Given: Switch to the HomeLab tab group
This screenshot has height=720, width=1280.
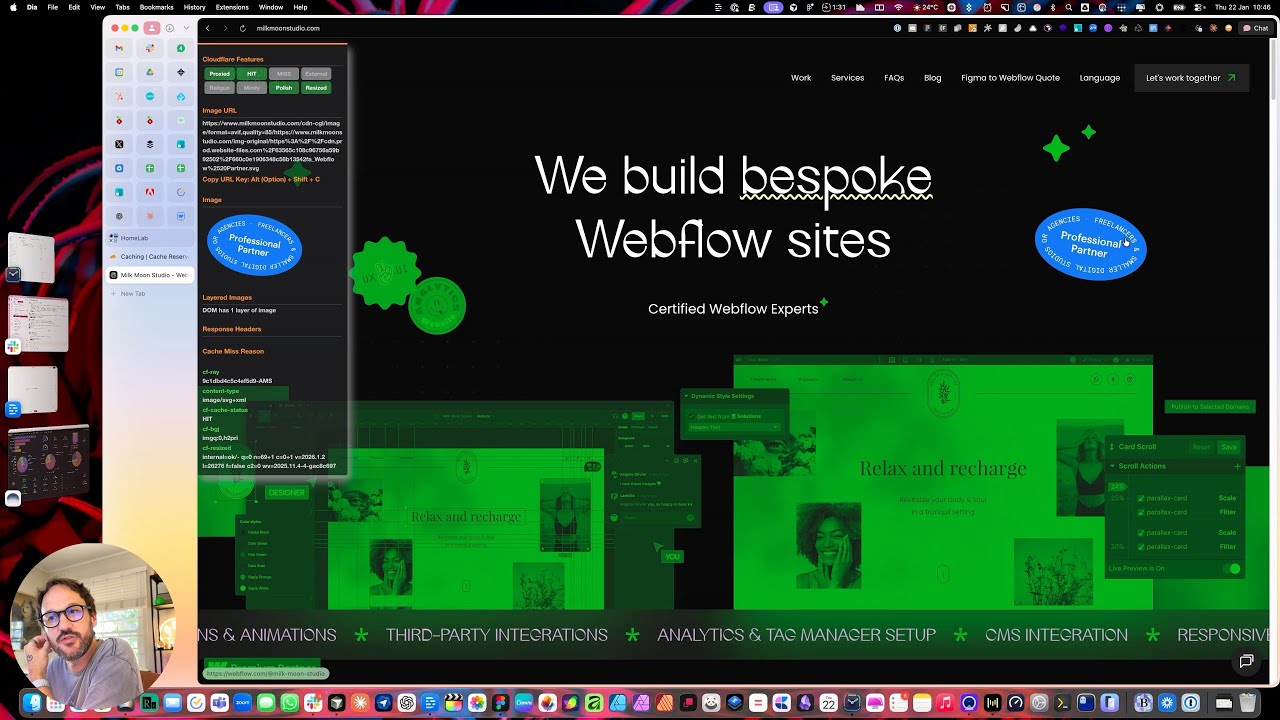Looking at the screenshot, I should (151, 238).
